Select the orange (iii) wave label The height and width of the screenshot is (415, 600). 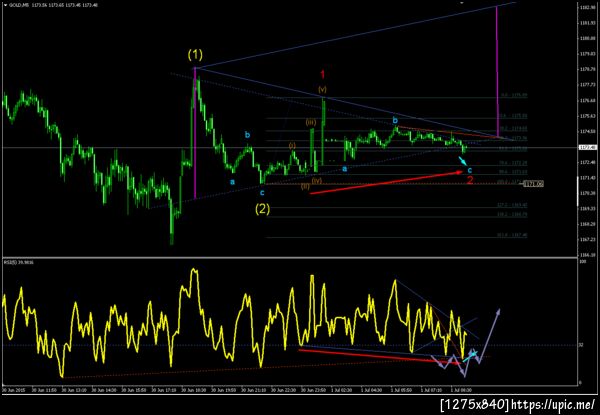pyautogui.click(x=311, y=123)
